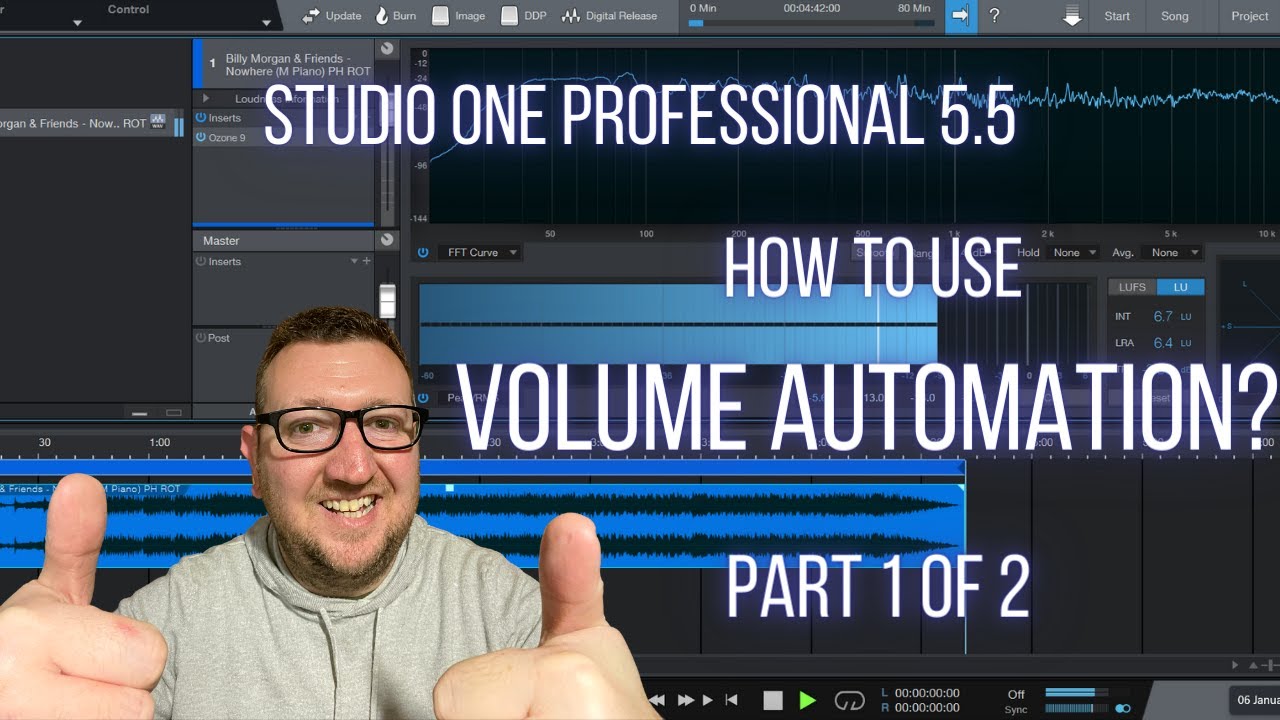Click the Control column header
This screenshot has width=1280, height=720.
(128, 9)
